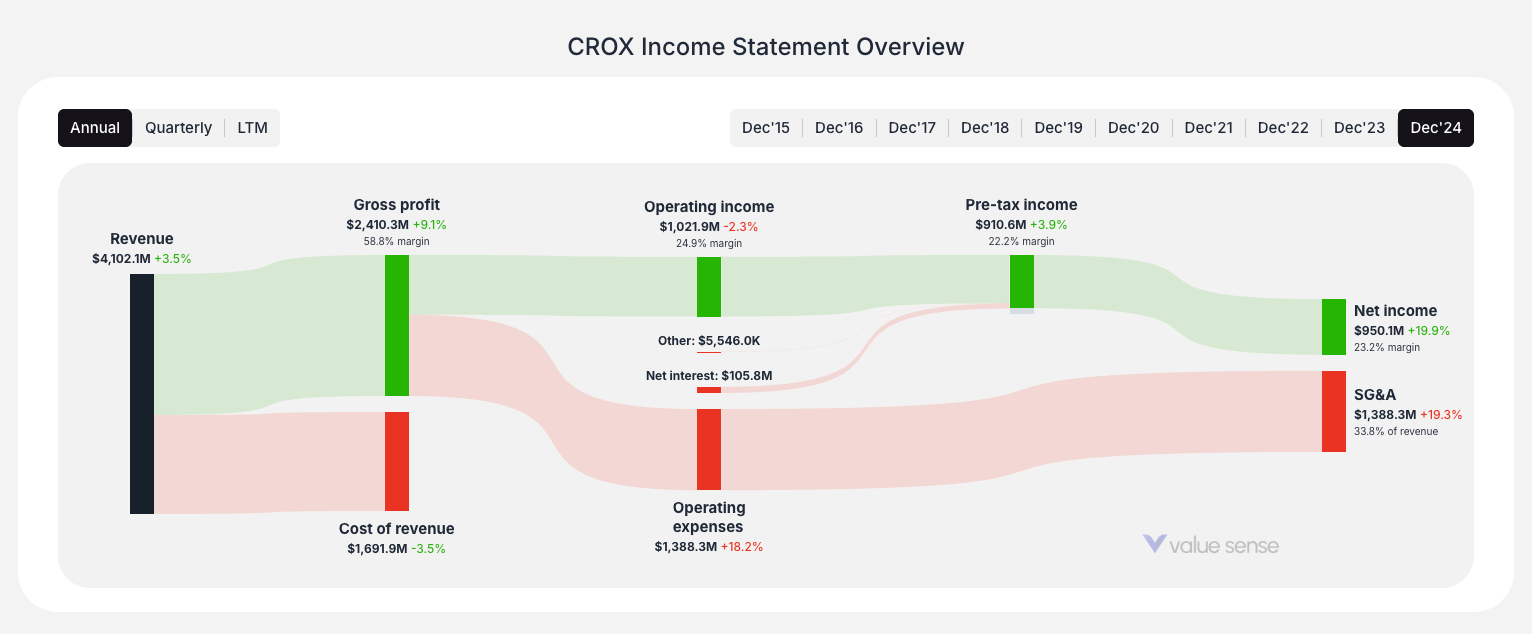Click the red Cost of revenue bar
This screenshot has height=634, width=1532.
397,461
